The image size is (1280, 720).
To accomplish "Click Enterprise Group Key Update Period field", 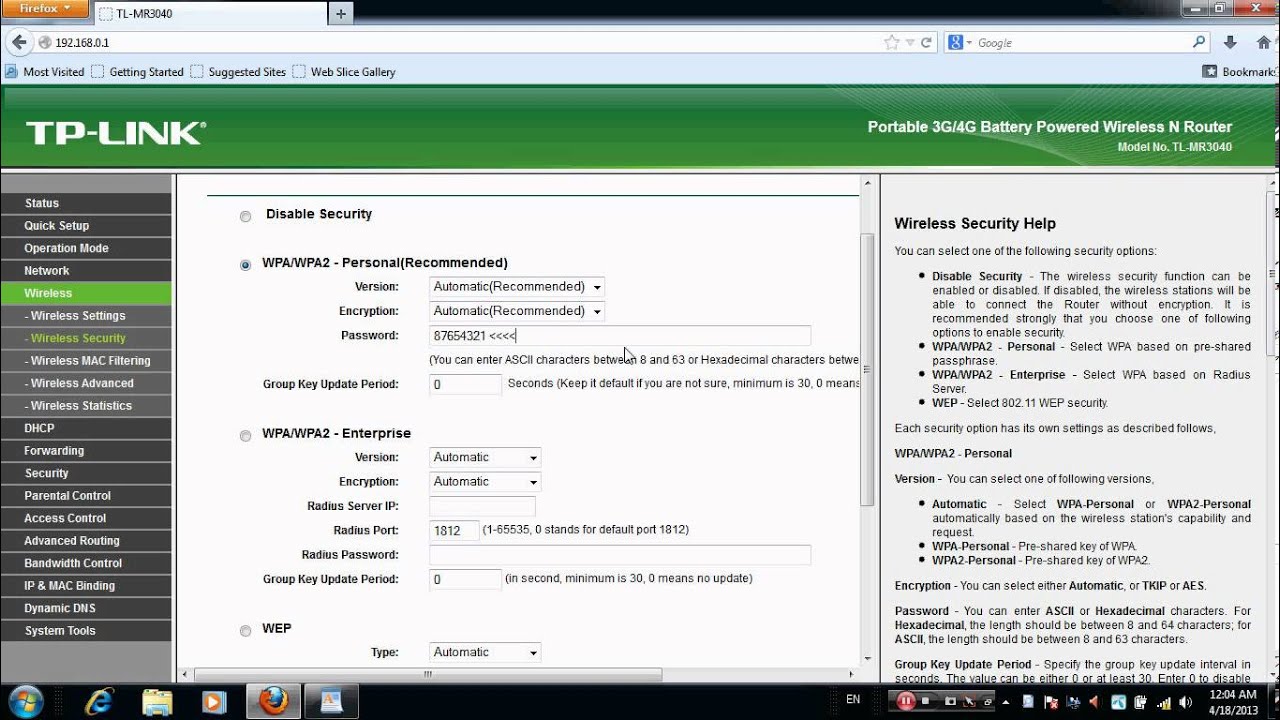I will pos(465,579).
